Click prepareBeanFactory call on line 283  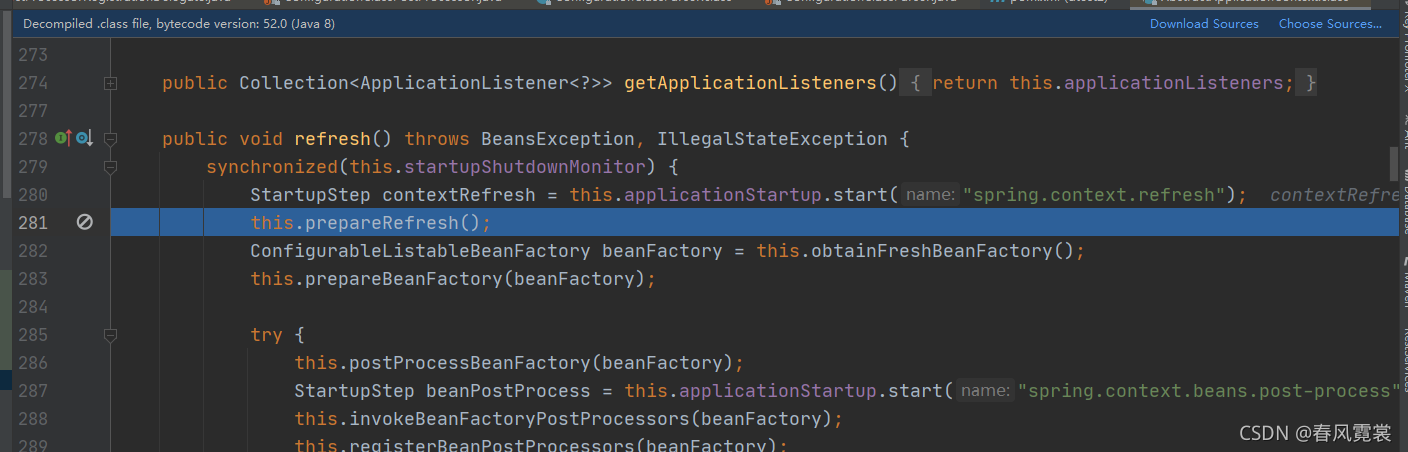403,279
